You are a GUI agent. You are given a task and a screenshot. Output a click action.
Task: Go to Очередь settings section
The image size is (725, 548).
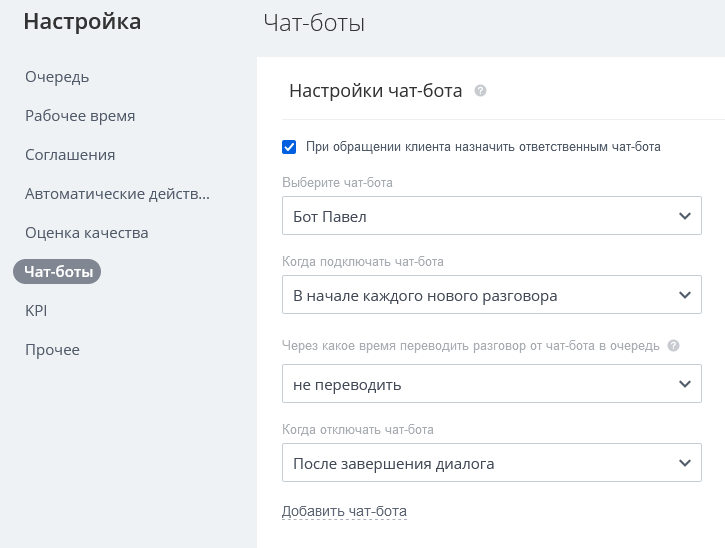click(57, 77)
